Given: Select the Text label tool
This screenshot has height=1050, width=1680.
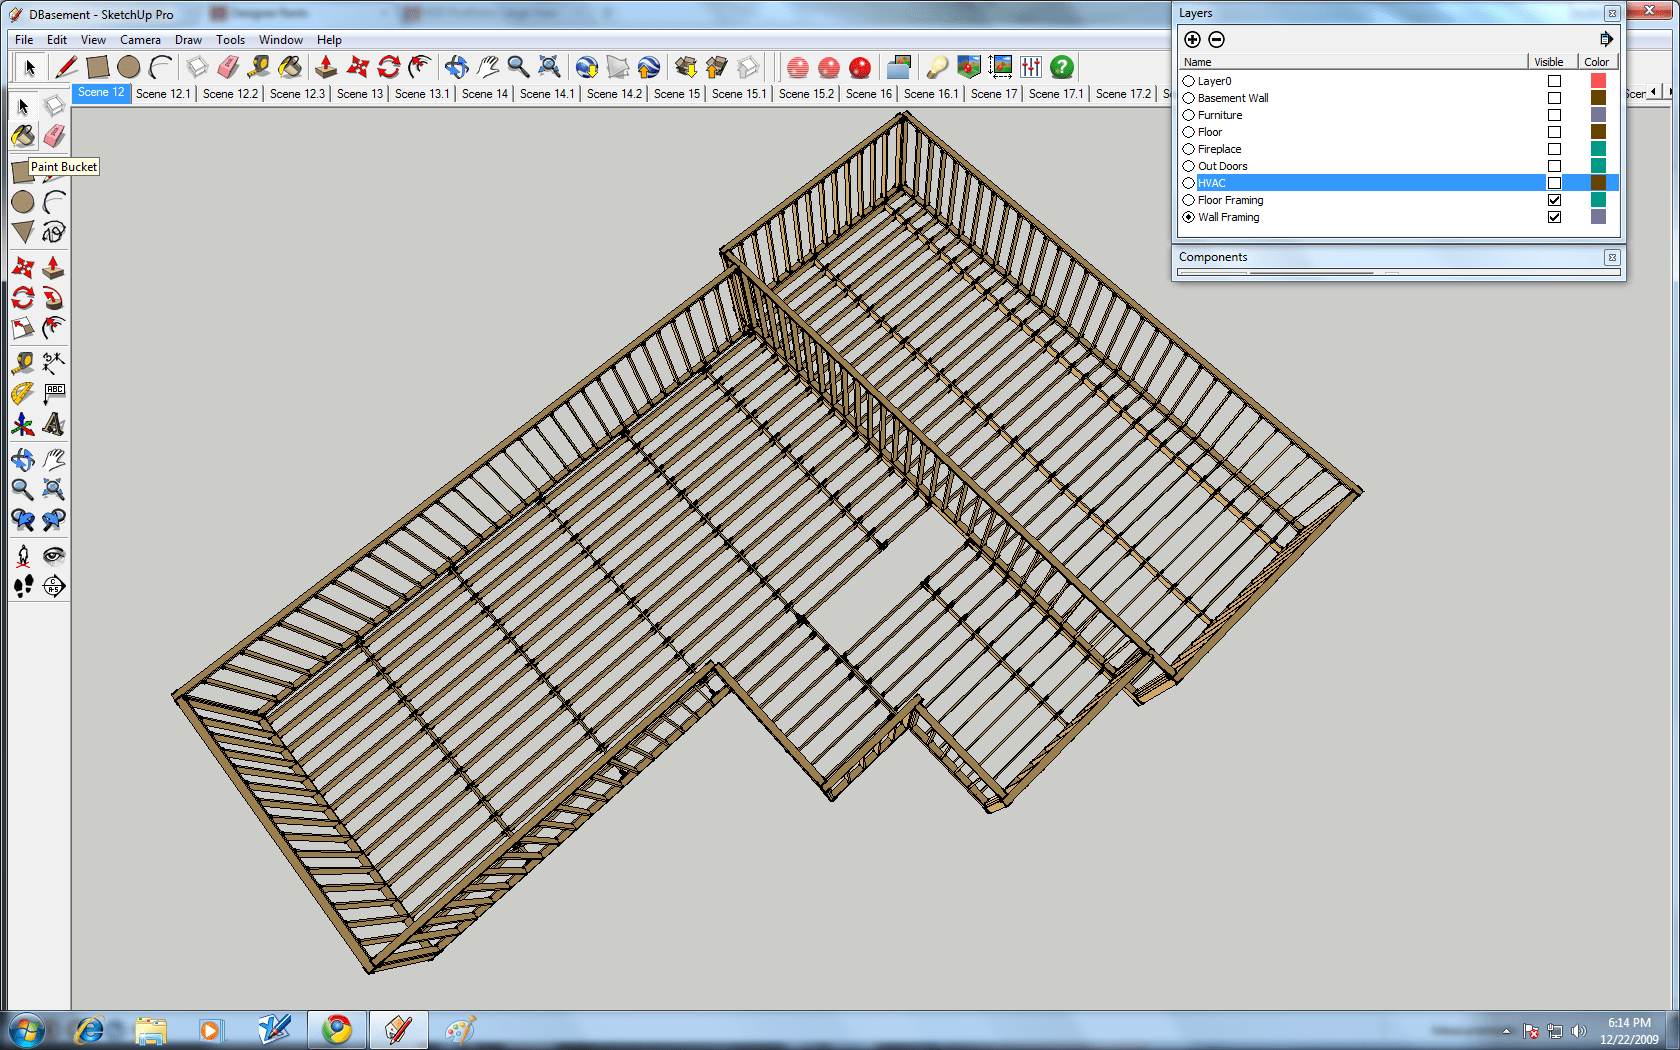Looking at the screenshot, I should click(54, 393).
